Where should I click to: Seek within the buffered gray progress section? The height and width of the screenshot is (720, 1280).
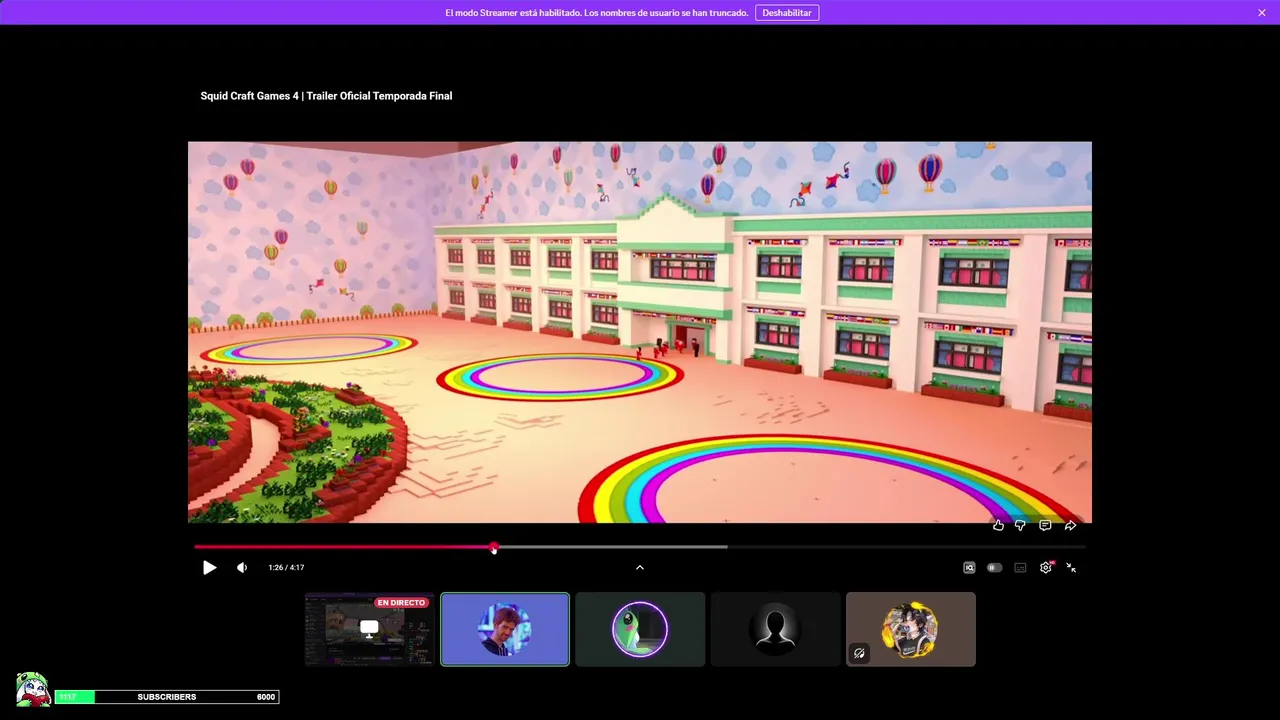point(611,547)
